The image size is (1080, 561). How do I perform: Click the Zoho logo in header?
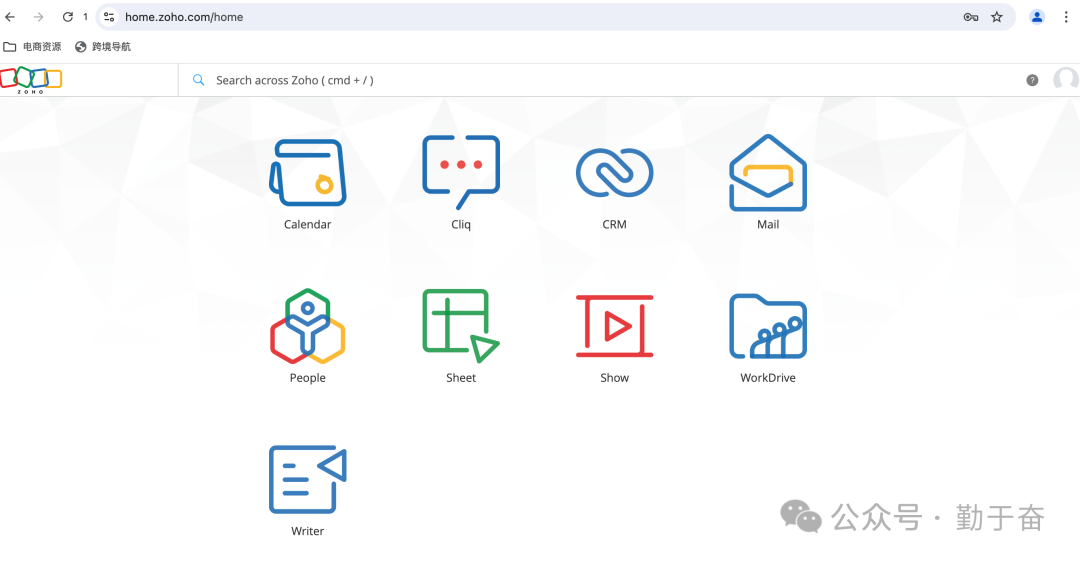click(x=31, y=80)
